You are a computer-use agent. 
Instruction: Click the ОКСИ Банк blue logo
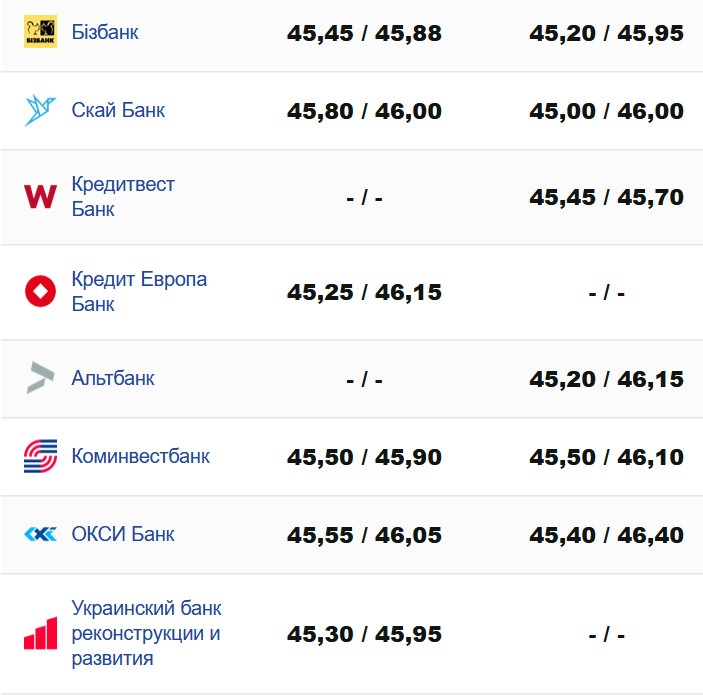40,535
